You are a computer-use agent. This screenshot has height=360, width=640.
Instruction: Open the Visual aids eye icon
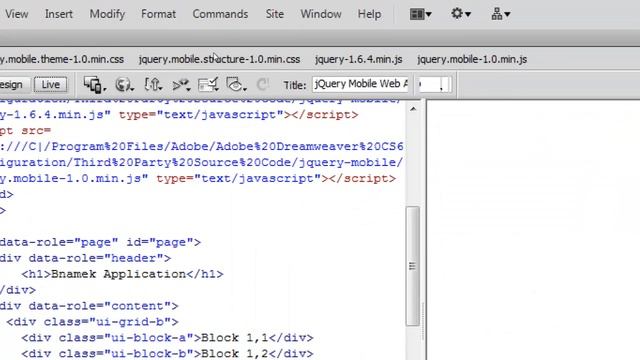[236, 84]
